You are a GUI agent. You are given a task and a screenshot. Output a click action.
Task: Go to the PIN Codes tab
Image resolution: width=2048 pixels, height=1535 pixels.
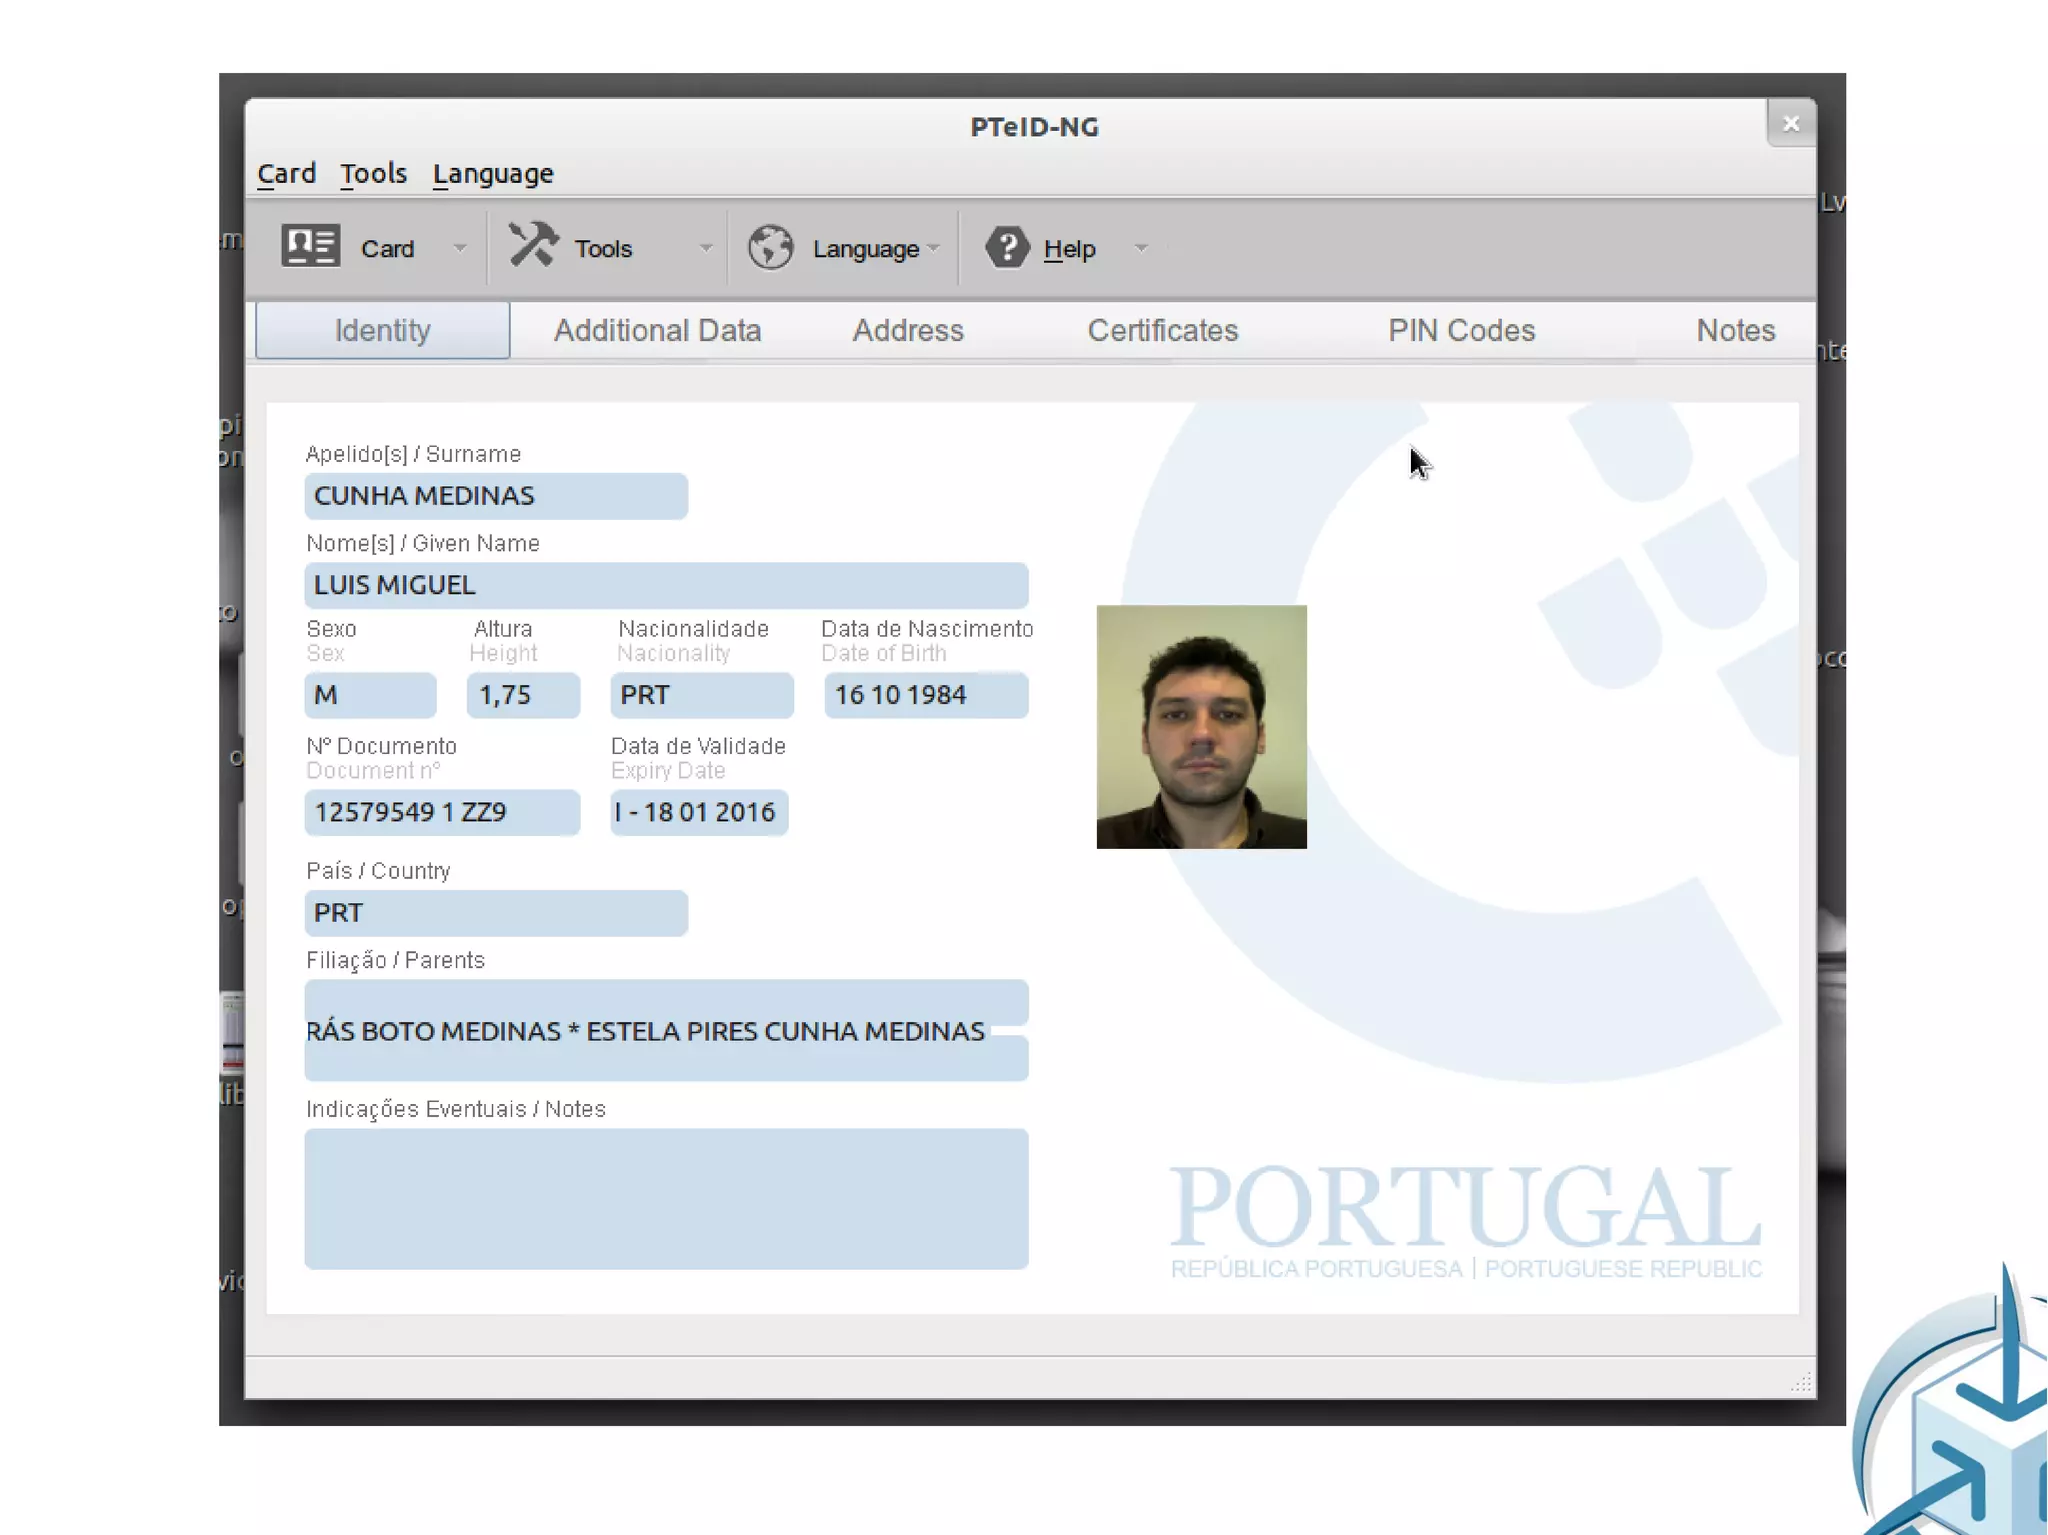pyautogui.click(x=1460, y=331)
